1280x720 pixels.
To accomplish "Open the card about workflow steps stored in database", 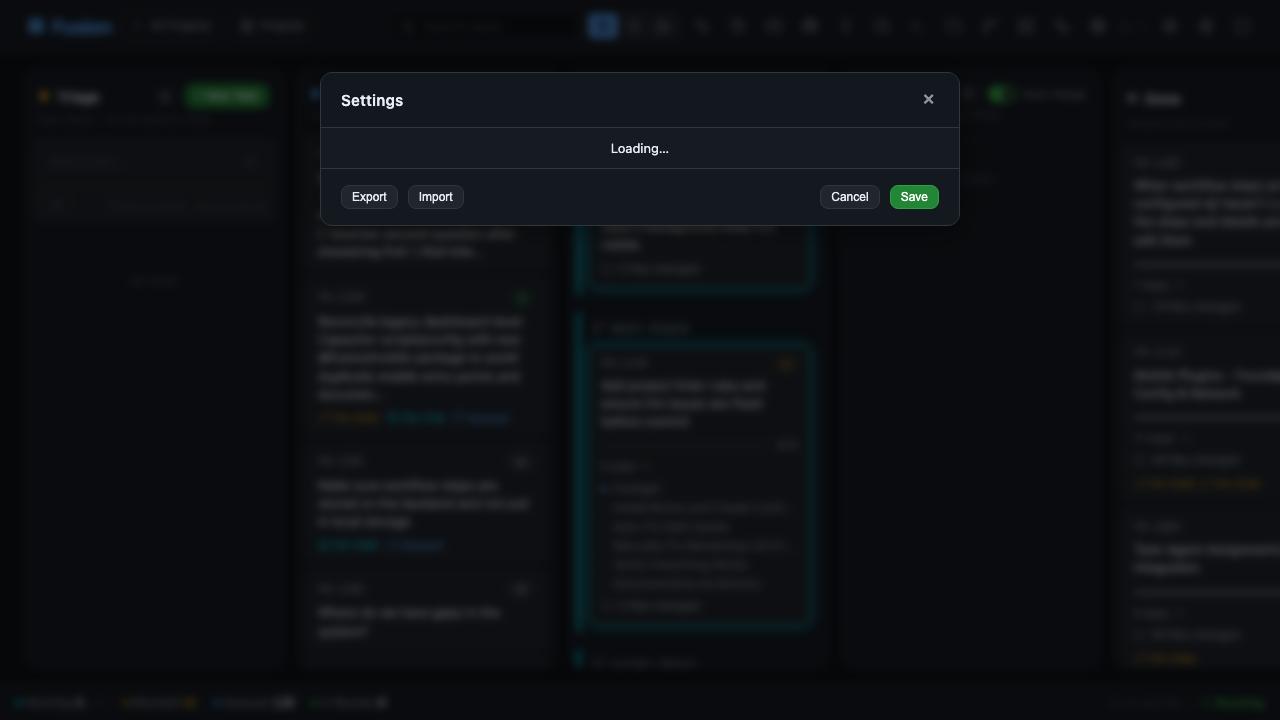I will tap(424, 503).
